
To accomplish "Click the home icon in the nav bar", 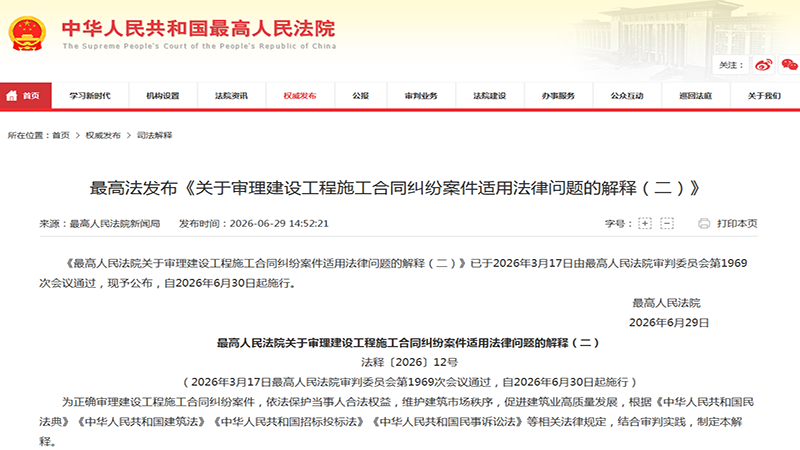I will tap(12, 95).
